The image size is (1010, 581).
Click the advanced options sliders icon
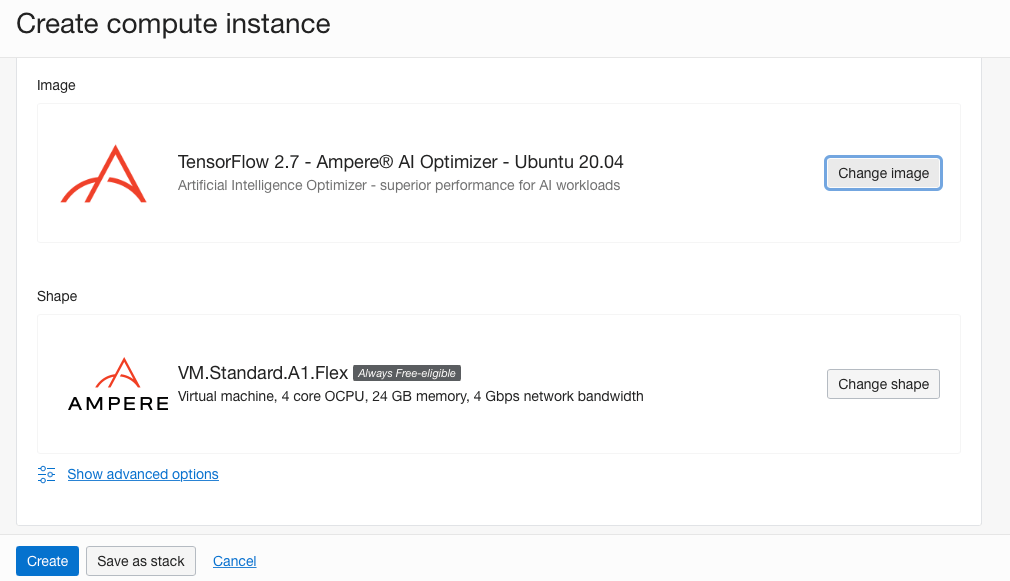click(x=46, y=473)
